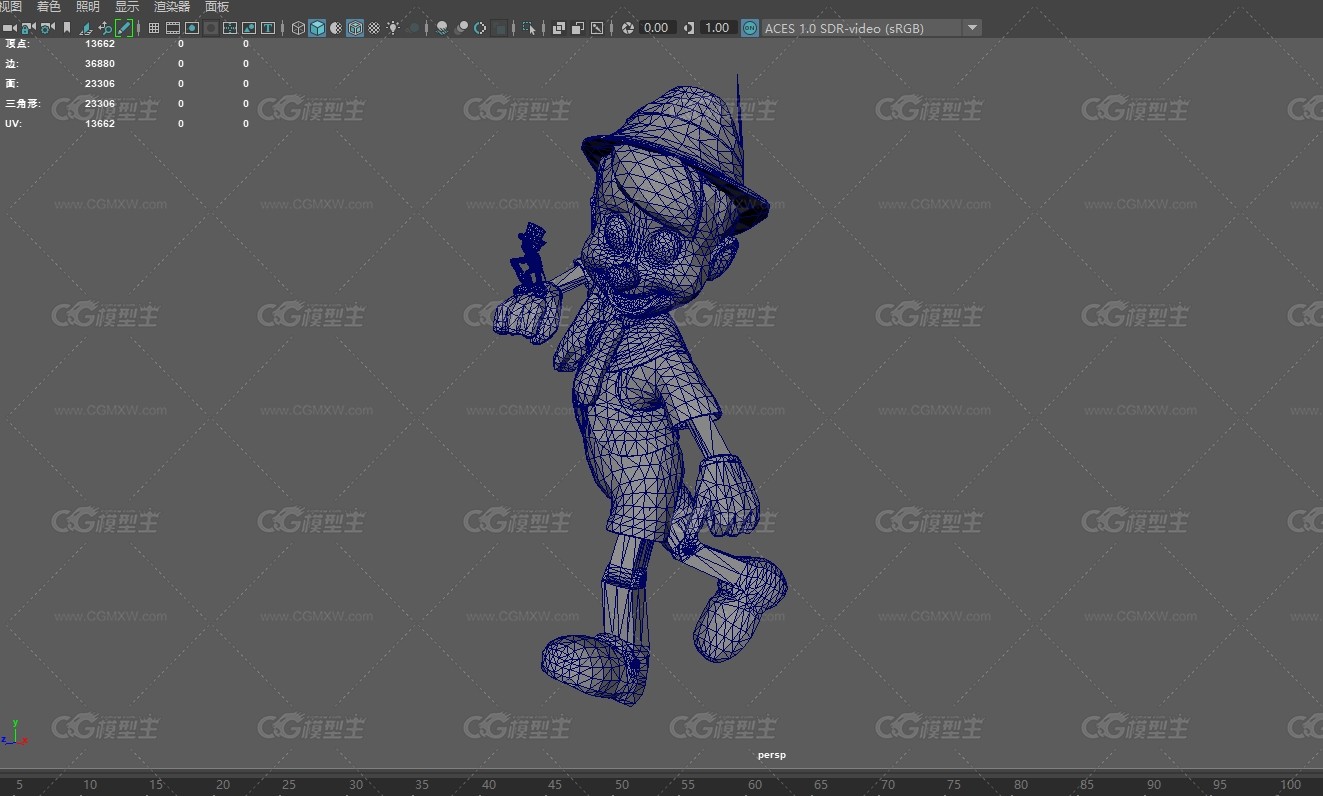
Task: Click the 面 count value 23306
Action: coord(100,84)
